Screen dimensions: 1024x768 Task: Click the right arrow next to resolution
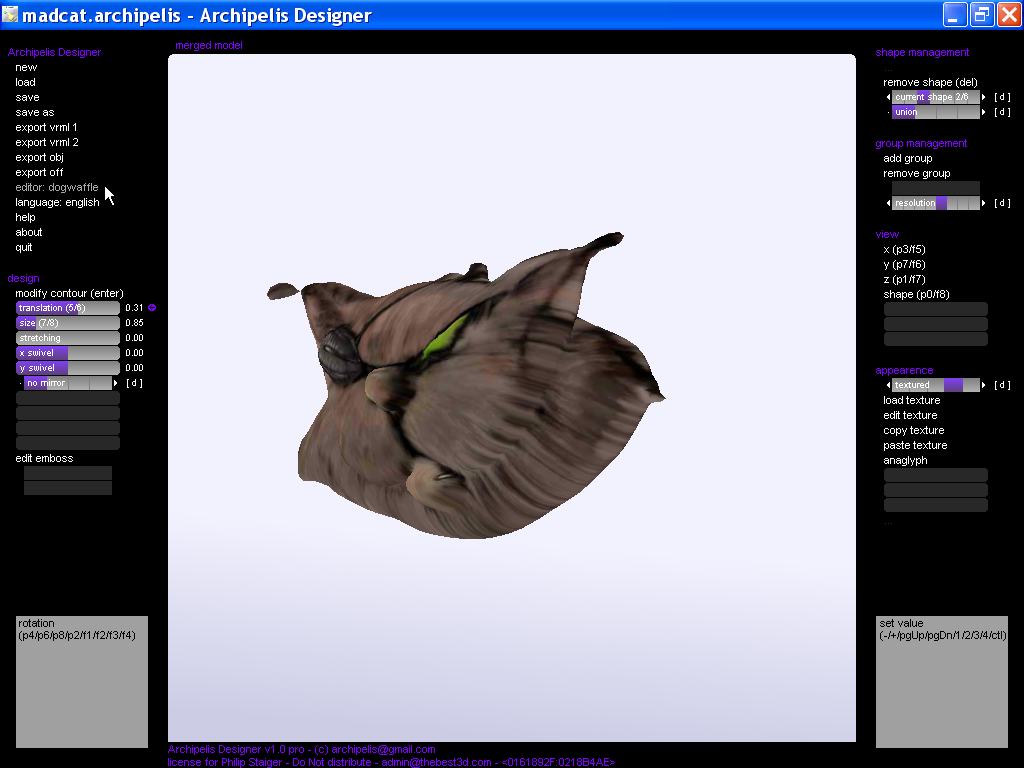(x=984, y=203)
